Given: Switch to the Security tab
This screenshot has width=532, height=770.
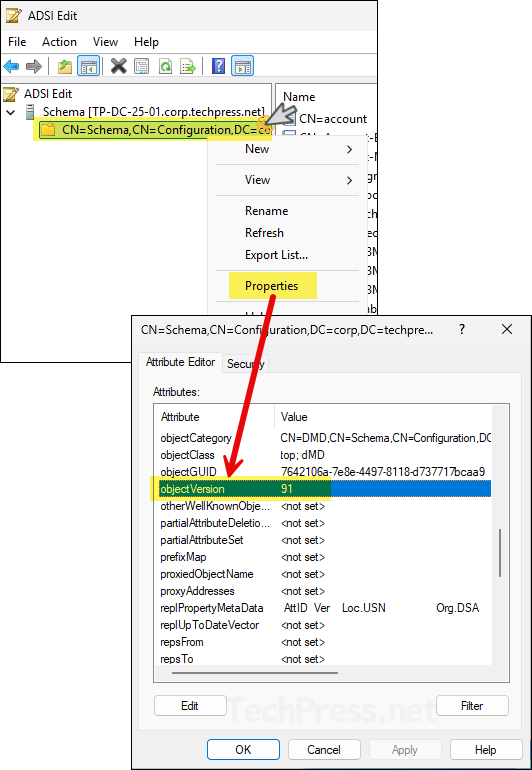Looking at the screenshot, I should [x=246, y=364].
